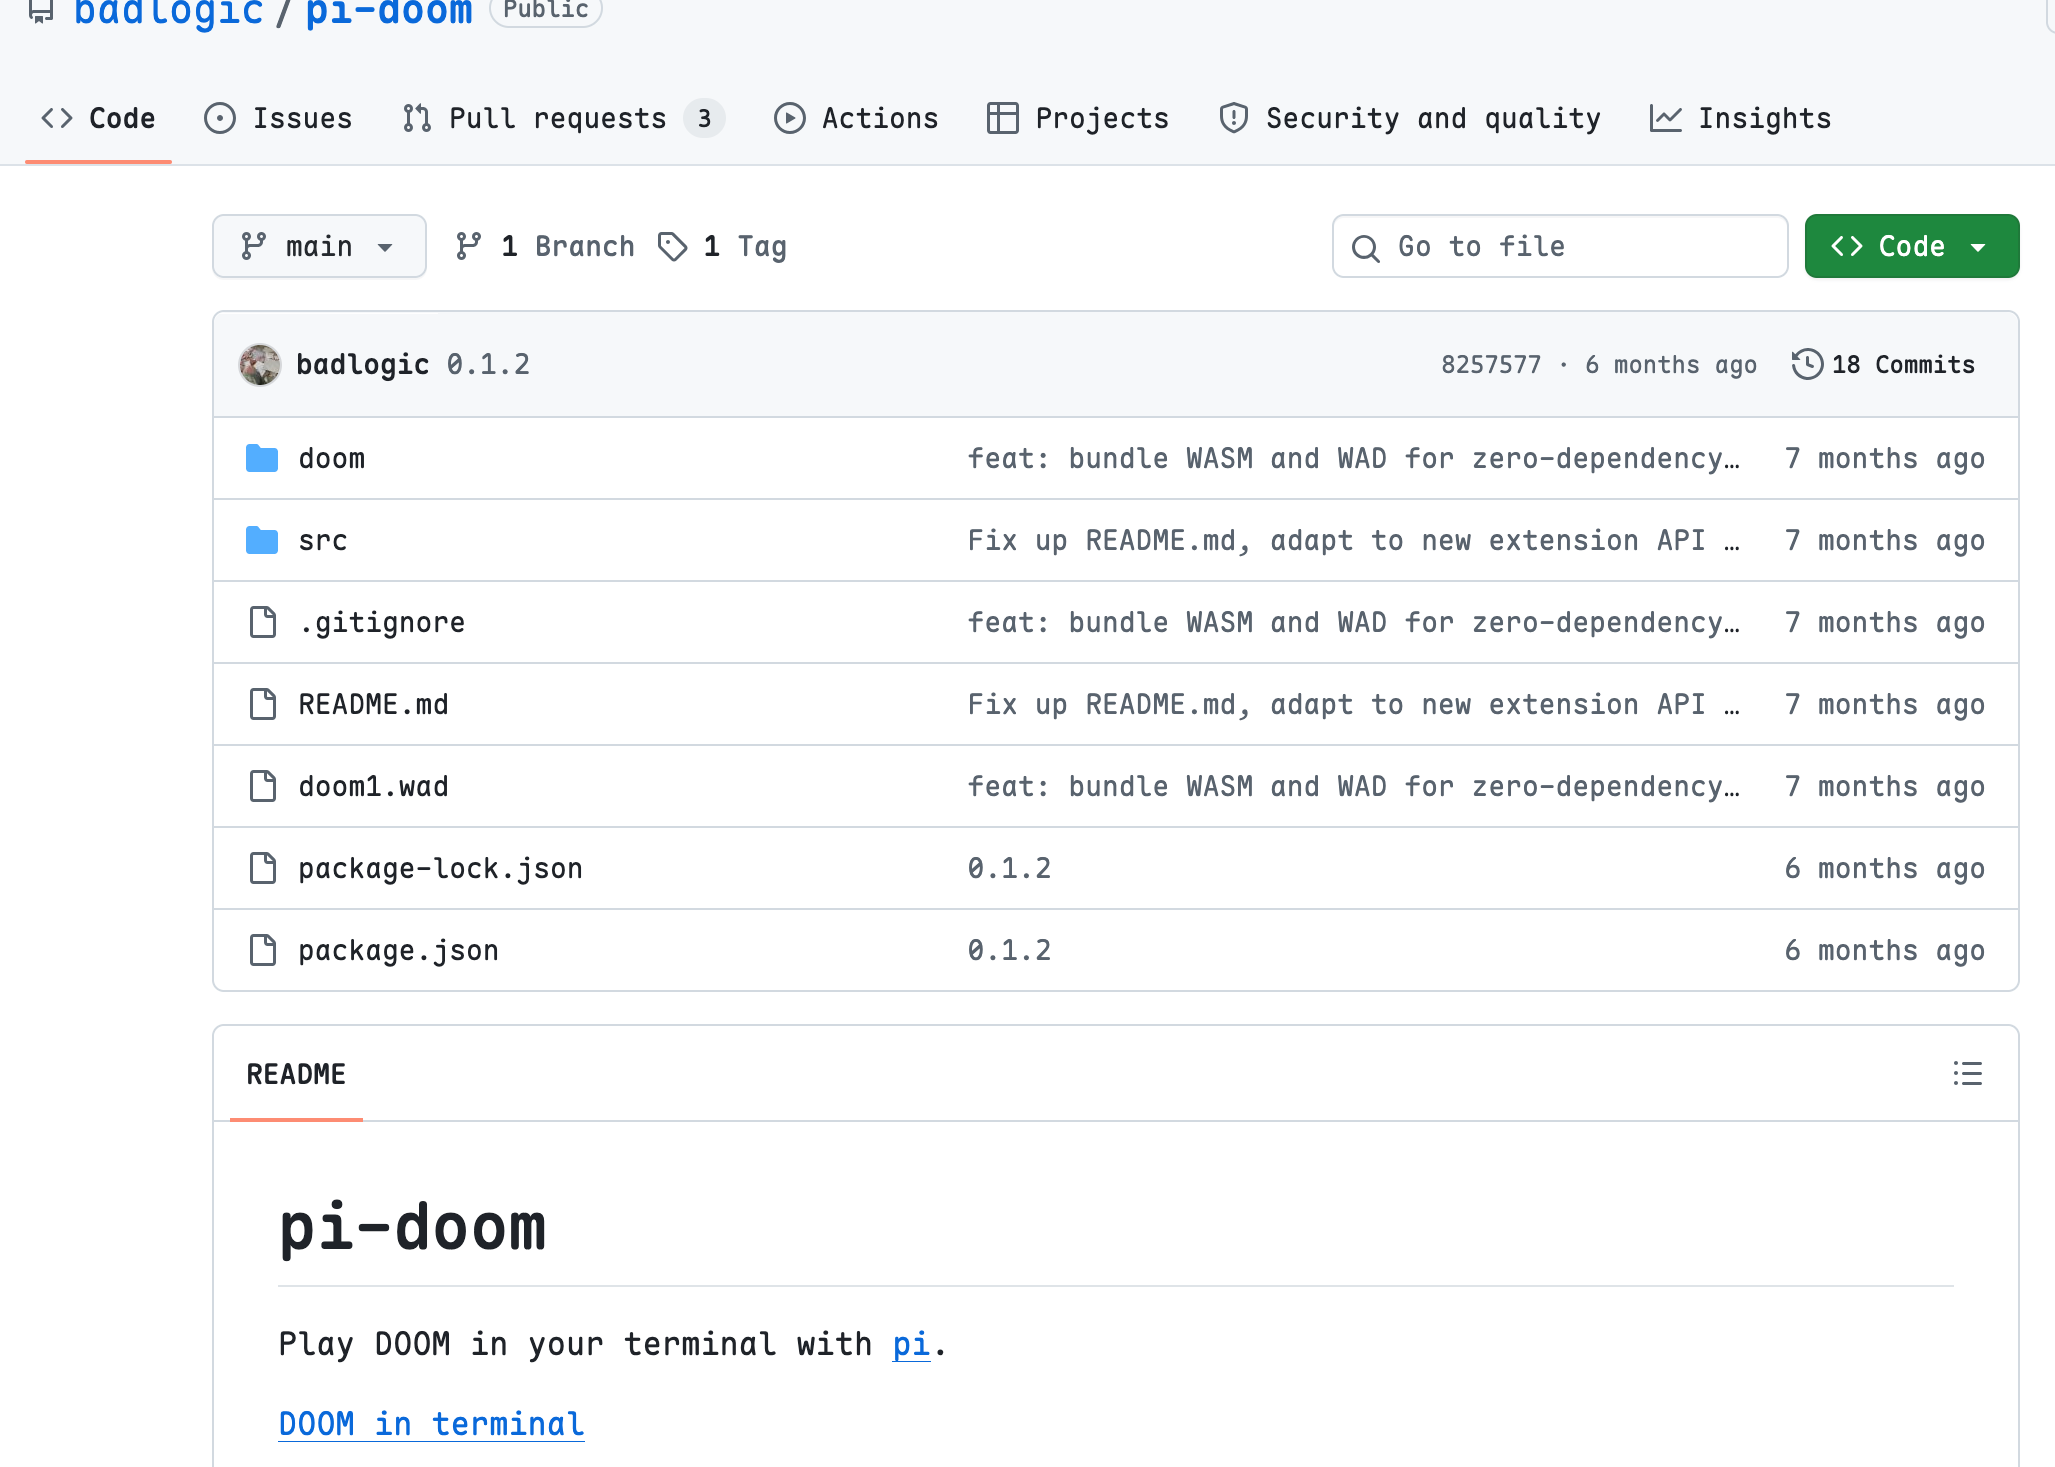Click the Issues circle icon
Image resolution: width=2055 pixels, height=1467 pixels.
pyautogui.click(x=220, y=118)
